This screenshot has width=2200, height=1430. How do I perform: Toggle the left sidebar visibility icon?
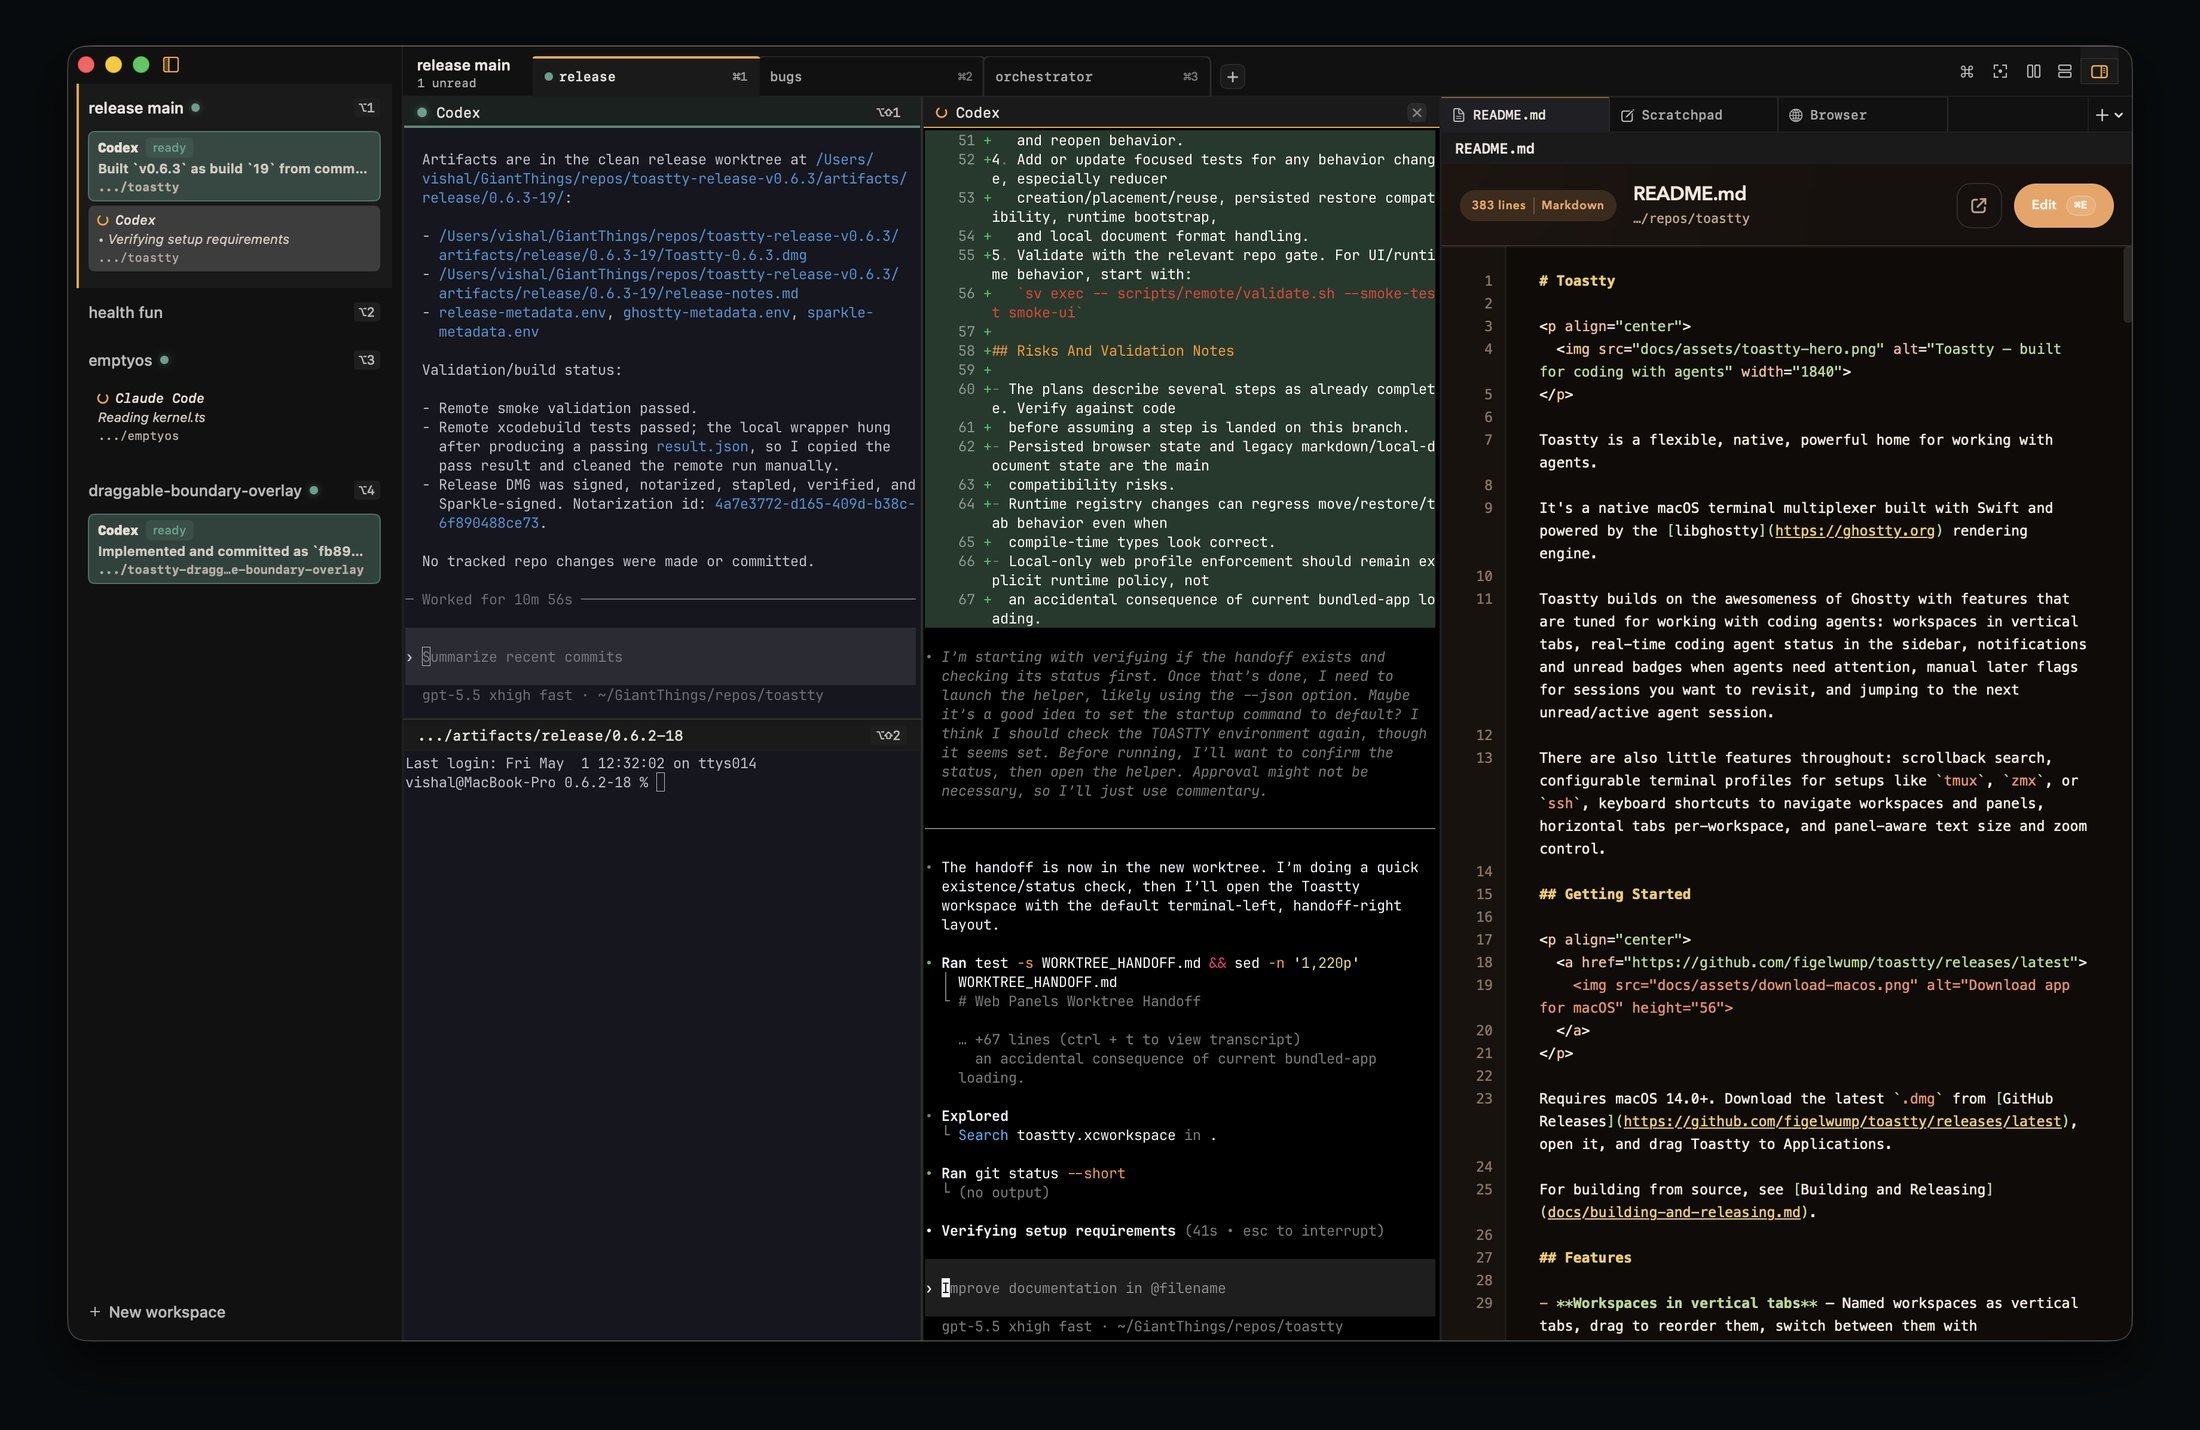(x=171, y=65)
